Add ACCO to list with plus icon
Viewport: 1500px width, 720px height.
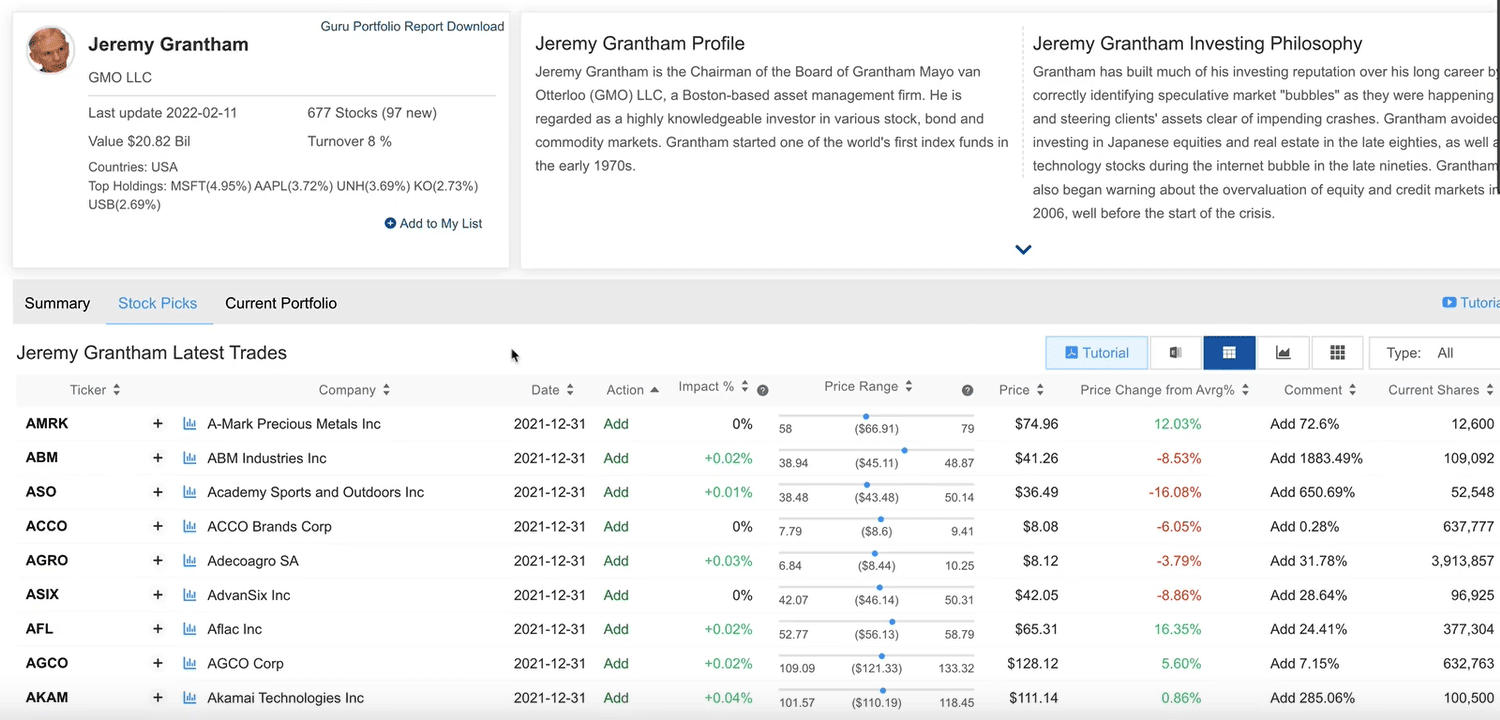(157, 526)
